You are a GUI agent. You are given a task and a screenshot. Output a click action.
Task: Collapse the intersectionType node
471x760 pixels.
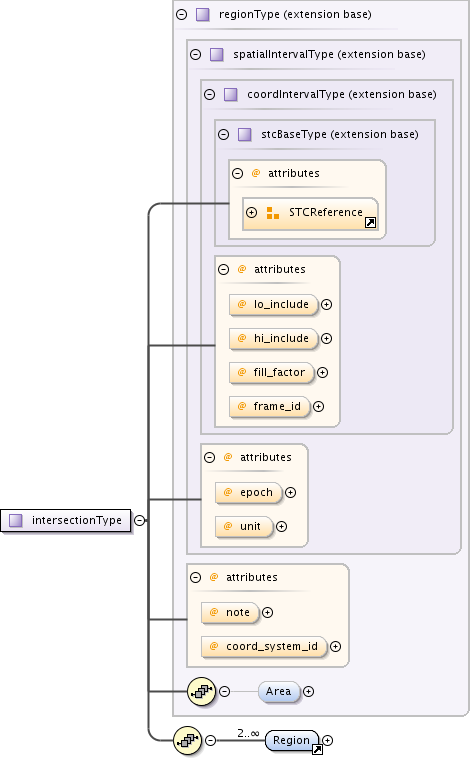140,520
